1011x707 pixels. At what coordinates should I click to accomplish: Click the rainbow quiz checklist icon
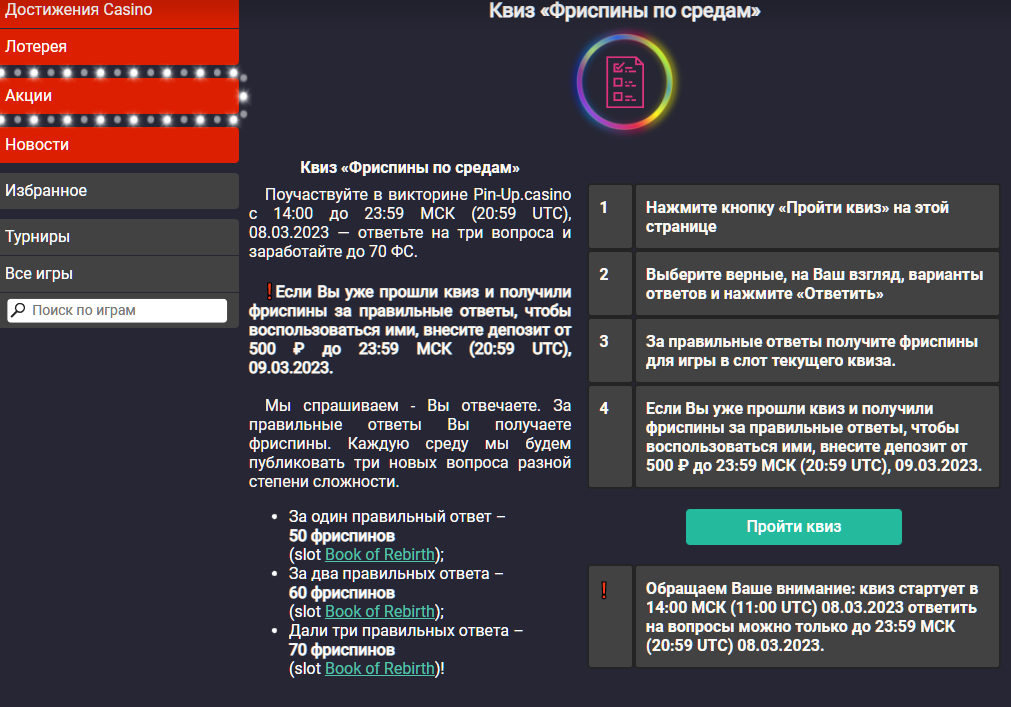pos(626,83)
